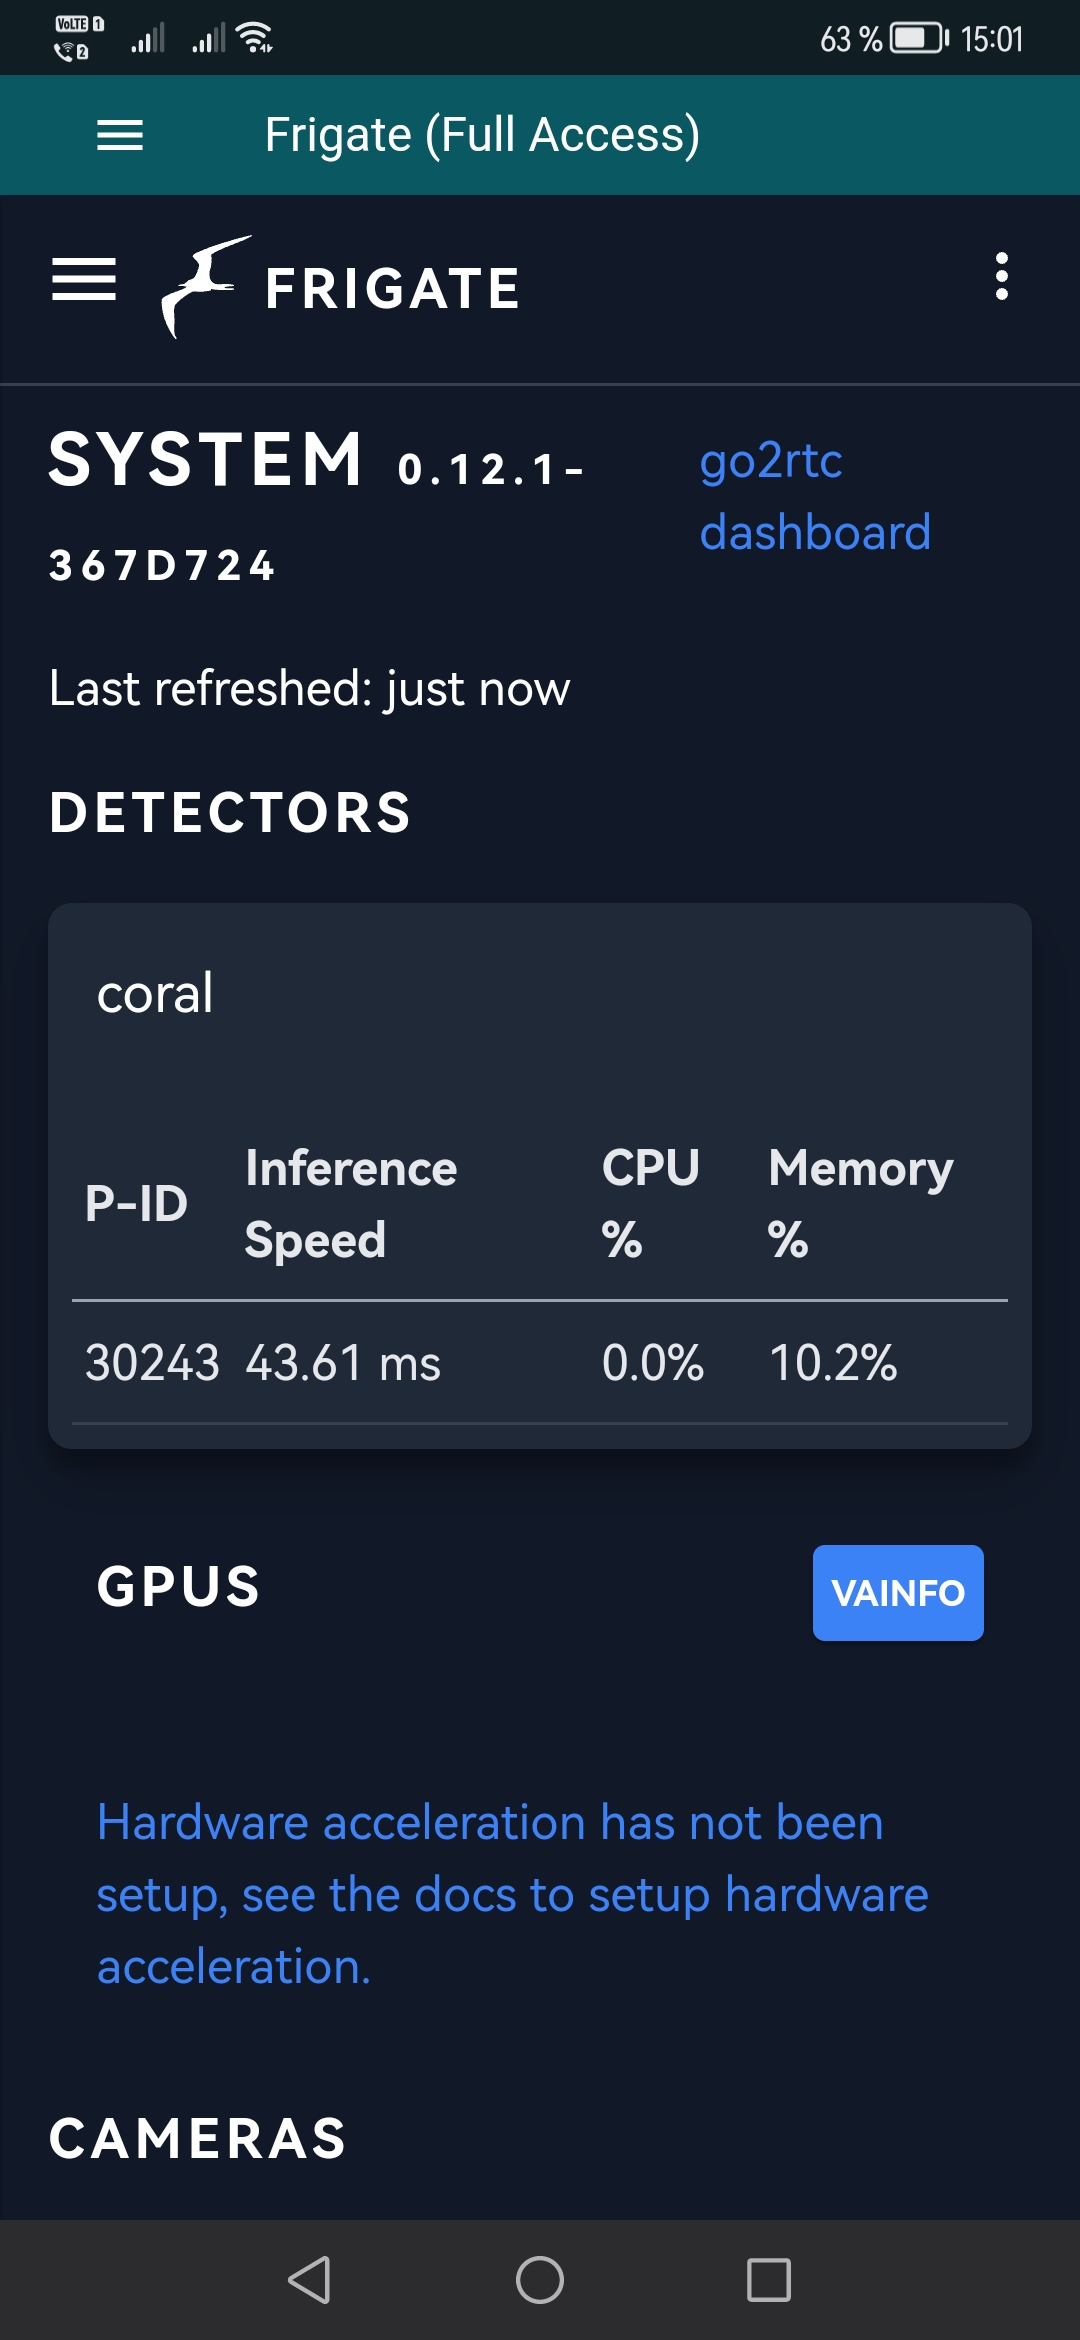Image resolution: width=1080 pixels, height=2340 pixels.
Task: Click the Memory % column header
Action: click(860, 1204)
